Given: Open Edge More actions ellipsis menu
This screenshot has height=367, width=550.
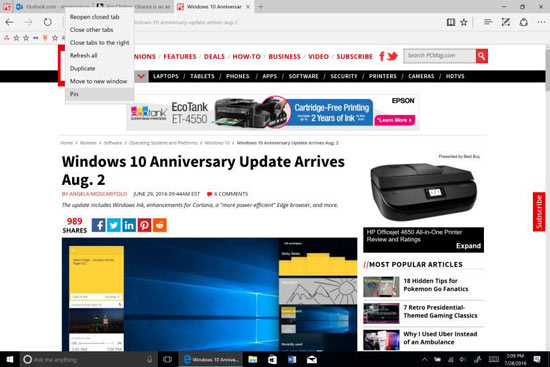Looking at the screenshot, I should [541, 22].
